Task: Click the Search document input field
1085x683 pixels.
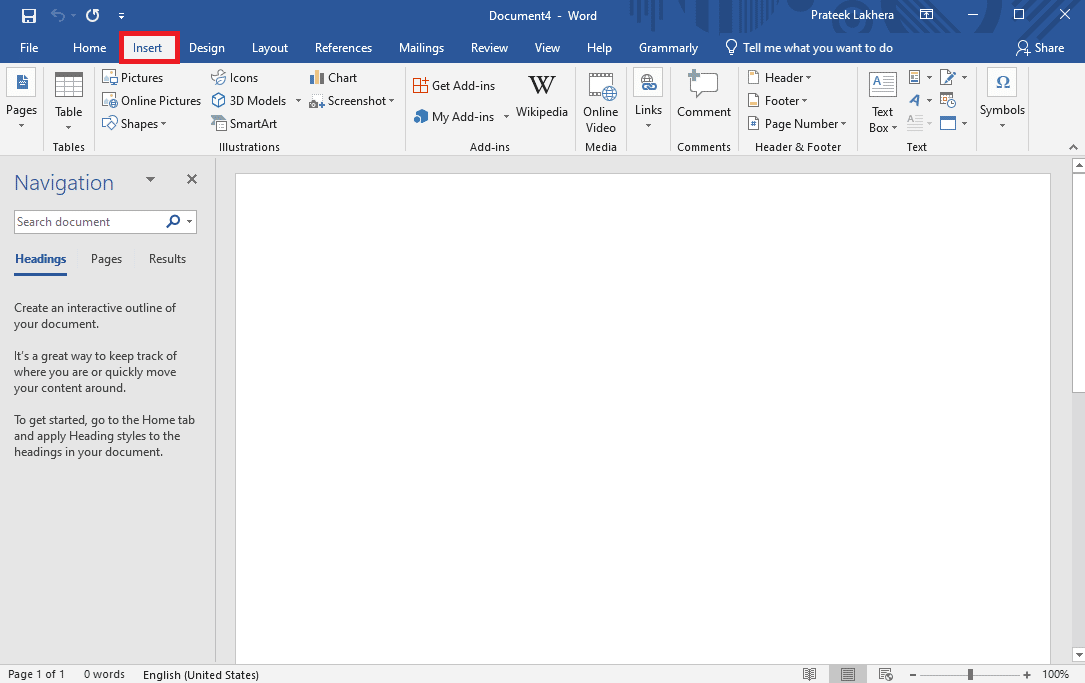Action: pyautogui.click(x=89, y=221)
